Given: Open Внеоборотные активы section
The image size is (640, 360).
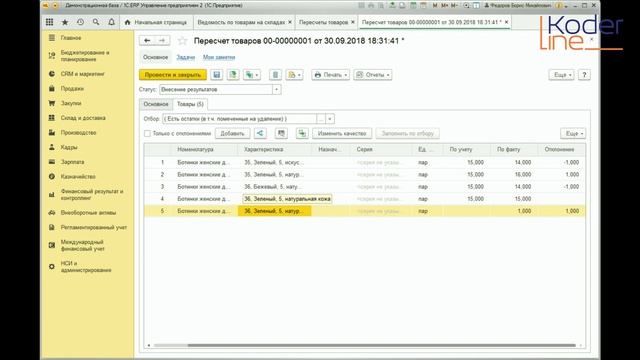Looking at the screenshot, I should (x=88, y=213).
